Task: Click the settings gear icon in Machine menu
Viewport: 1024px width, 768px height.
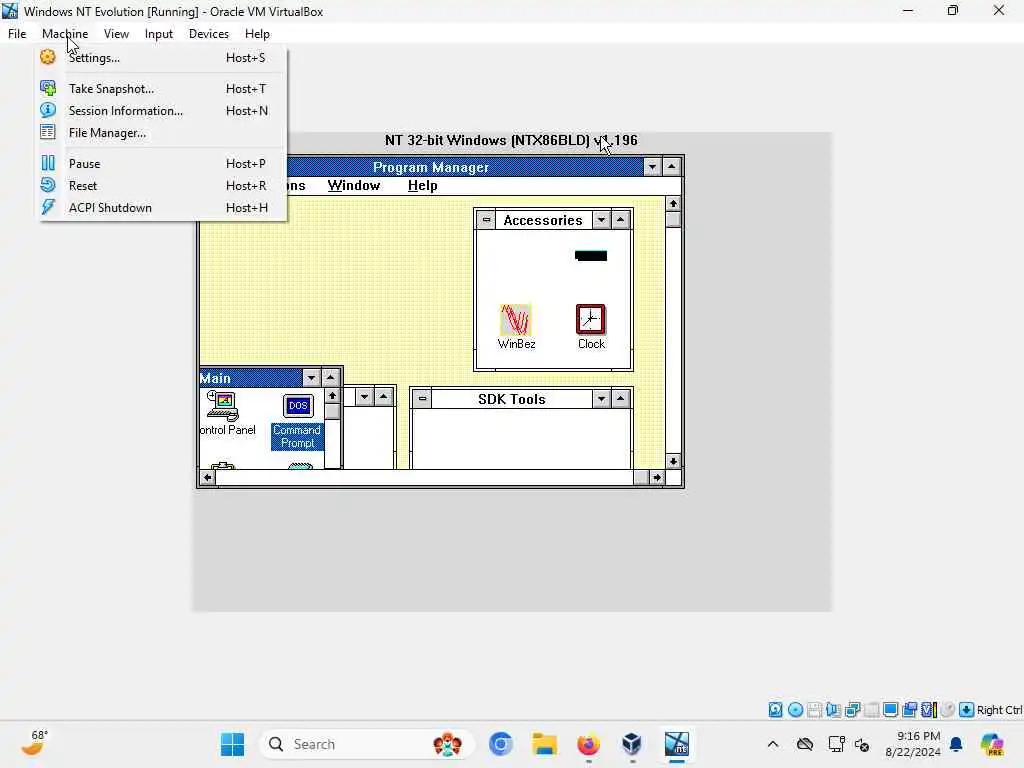Action: (48, 57)
